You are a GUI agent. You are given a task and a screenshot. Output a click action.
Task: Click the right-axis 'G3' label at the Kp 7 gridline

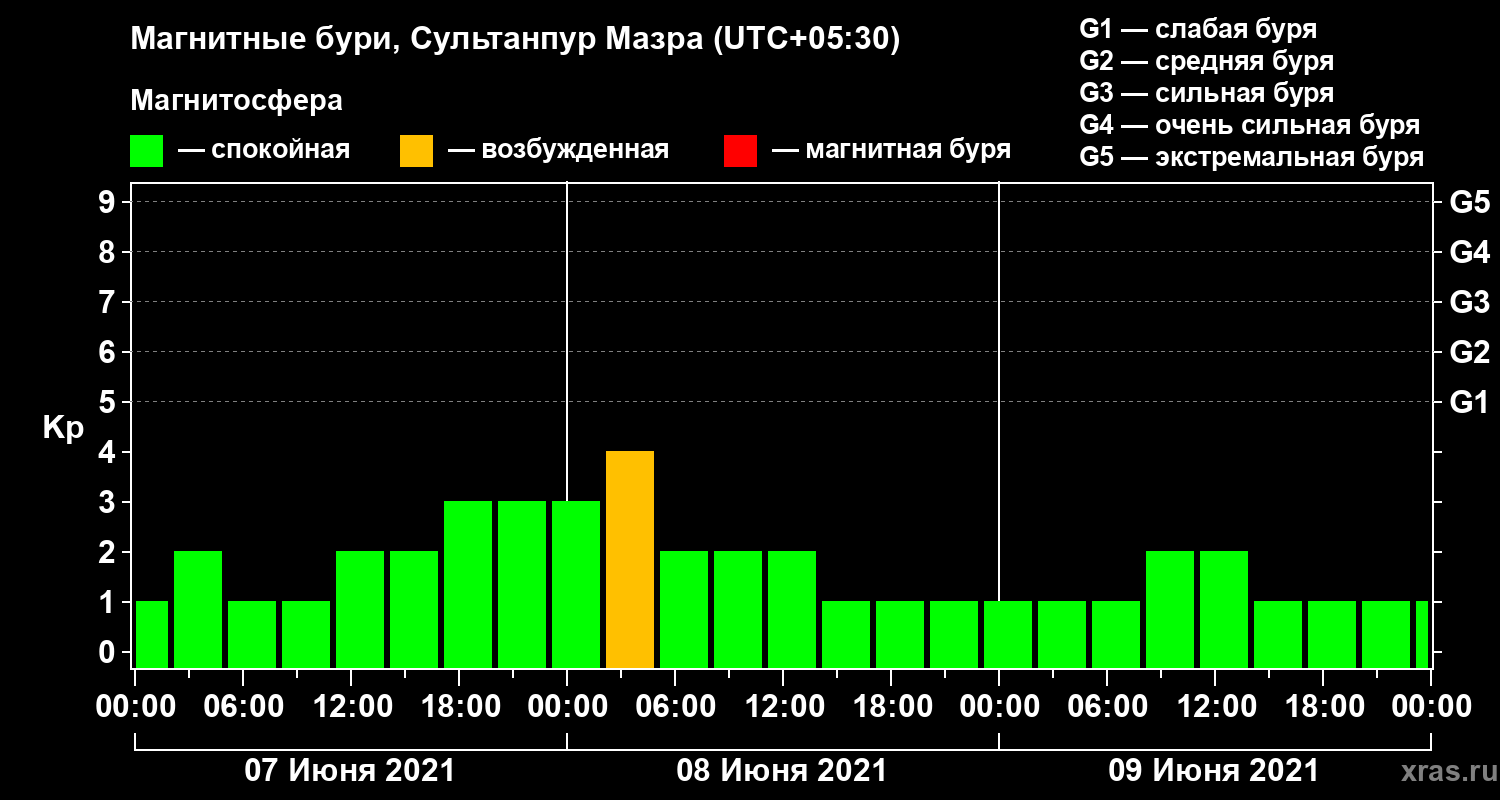(1469, 302)
